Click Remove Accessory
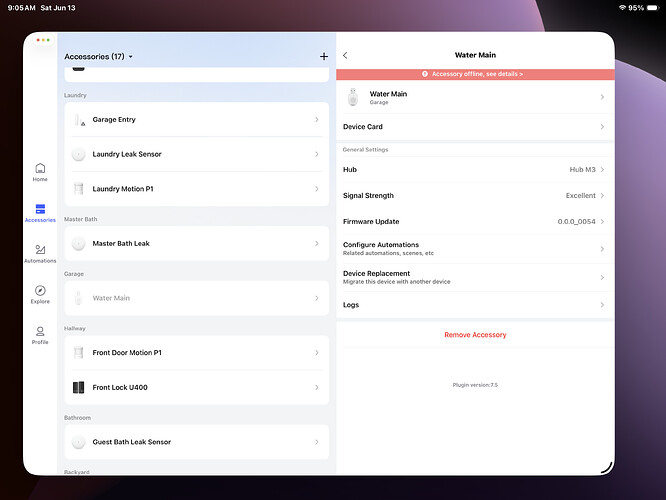The width and height of the screenshot is (666, 500). [x=475, y=335]
